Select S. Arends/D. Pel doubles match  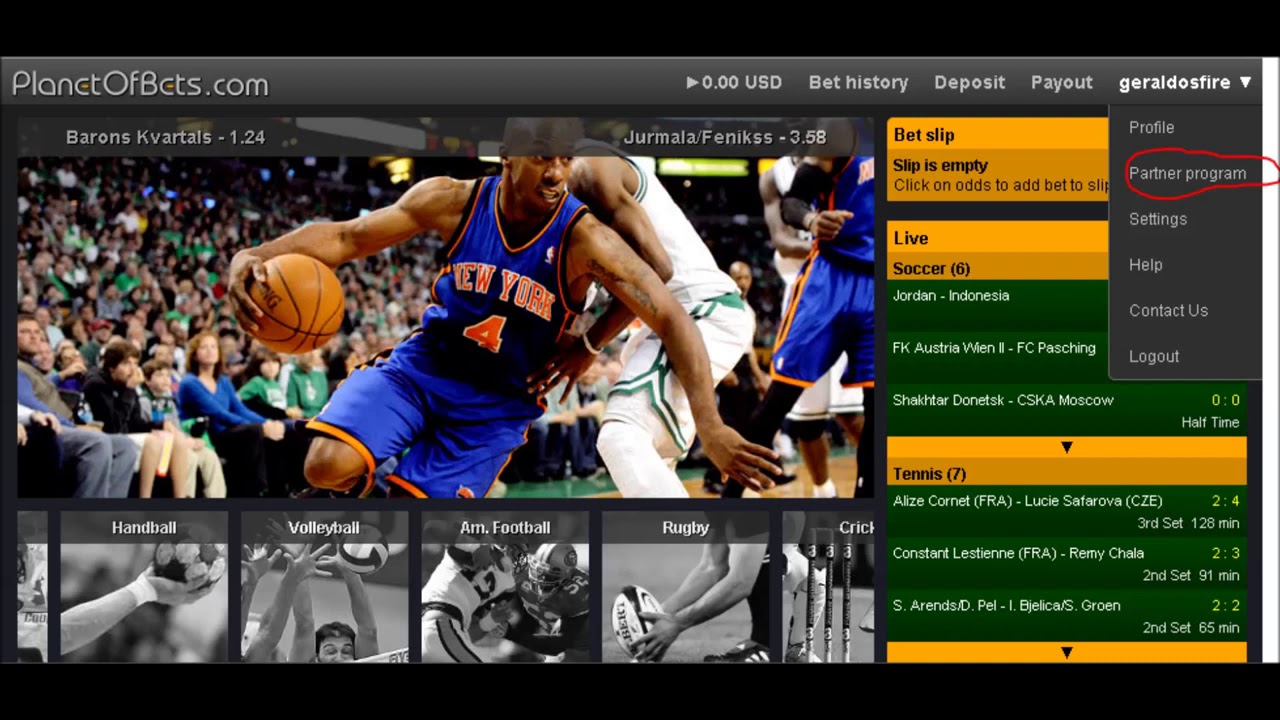click(x=1066, y=616)
